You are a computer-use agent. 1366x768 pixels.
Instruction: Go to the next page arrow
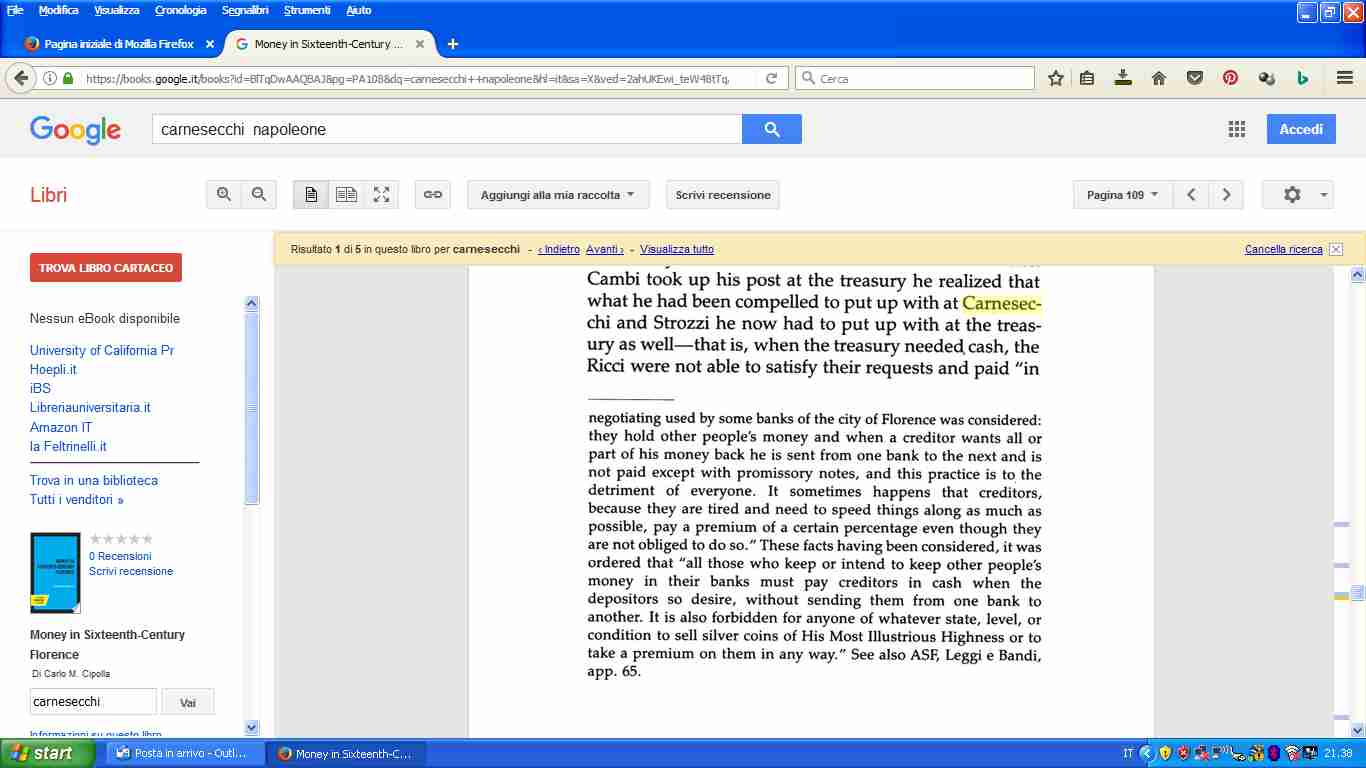tap(1226, 195)
